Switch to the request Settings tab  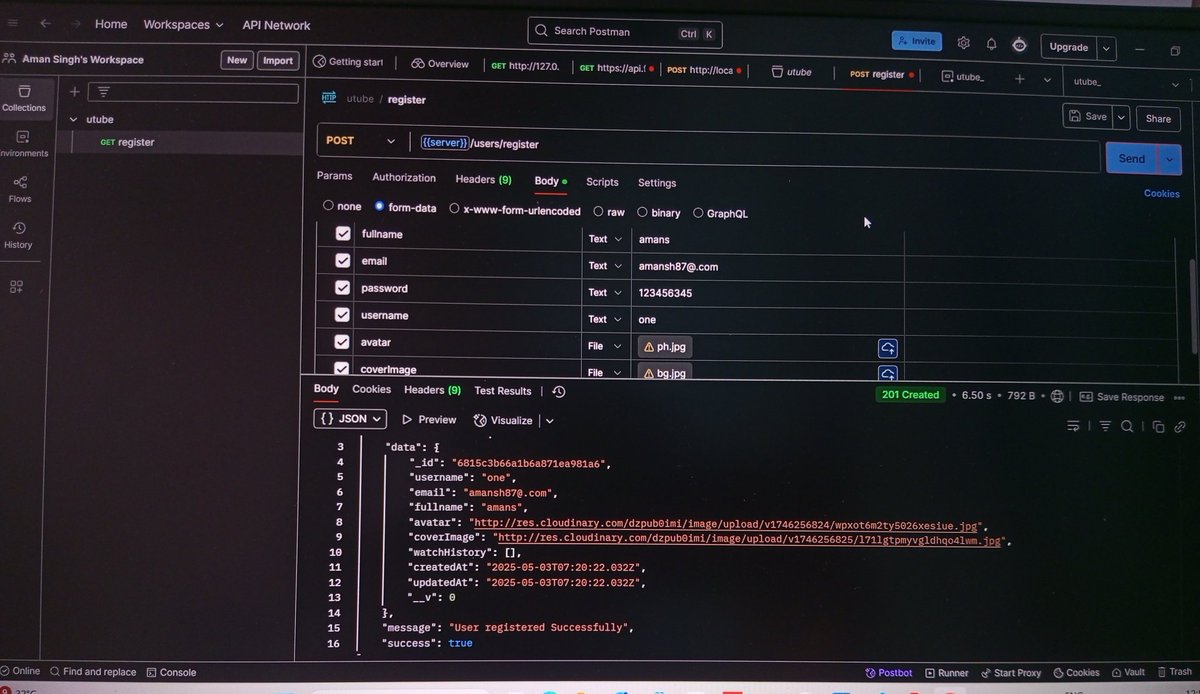[x=657, y=183]
